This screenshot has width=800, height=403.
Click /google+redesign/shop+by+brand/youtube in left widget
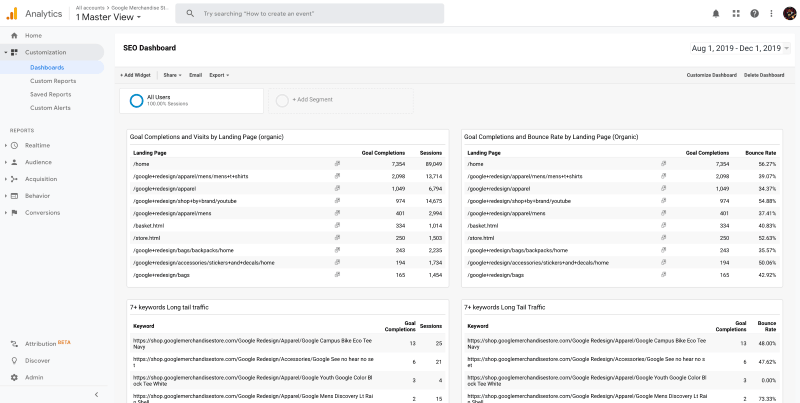[x=185, y=201]
